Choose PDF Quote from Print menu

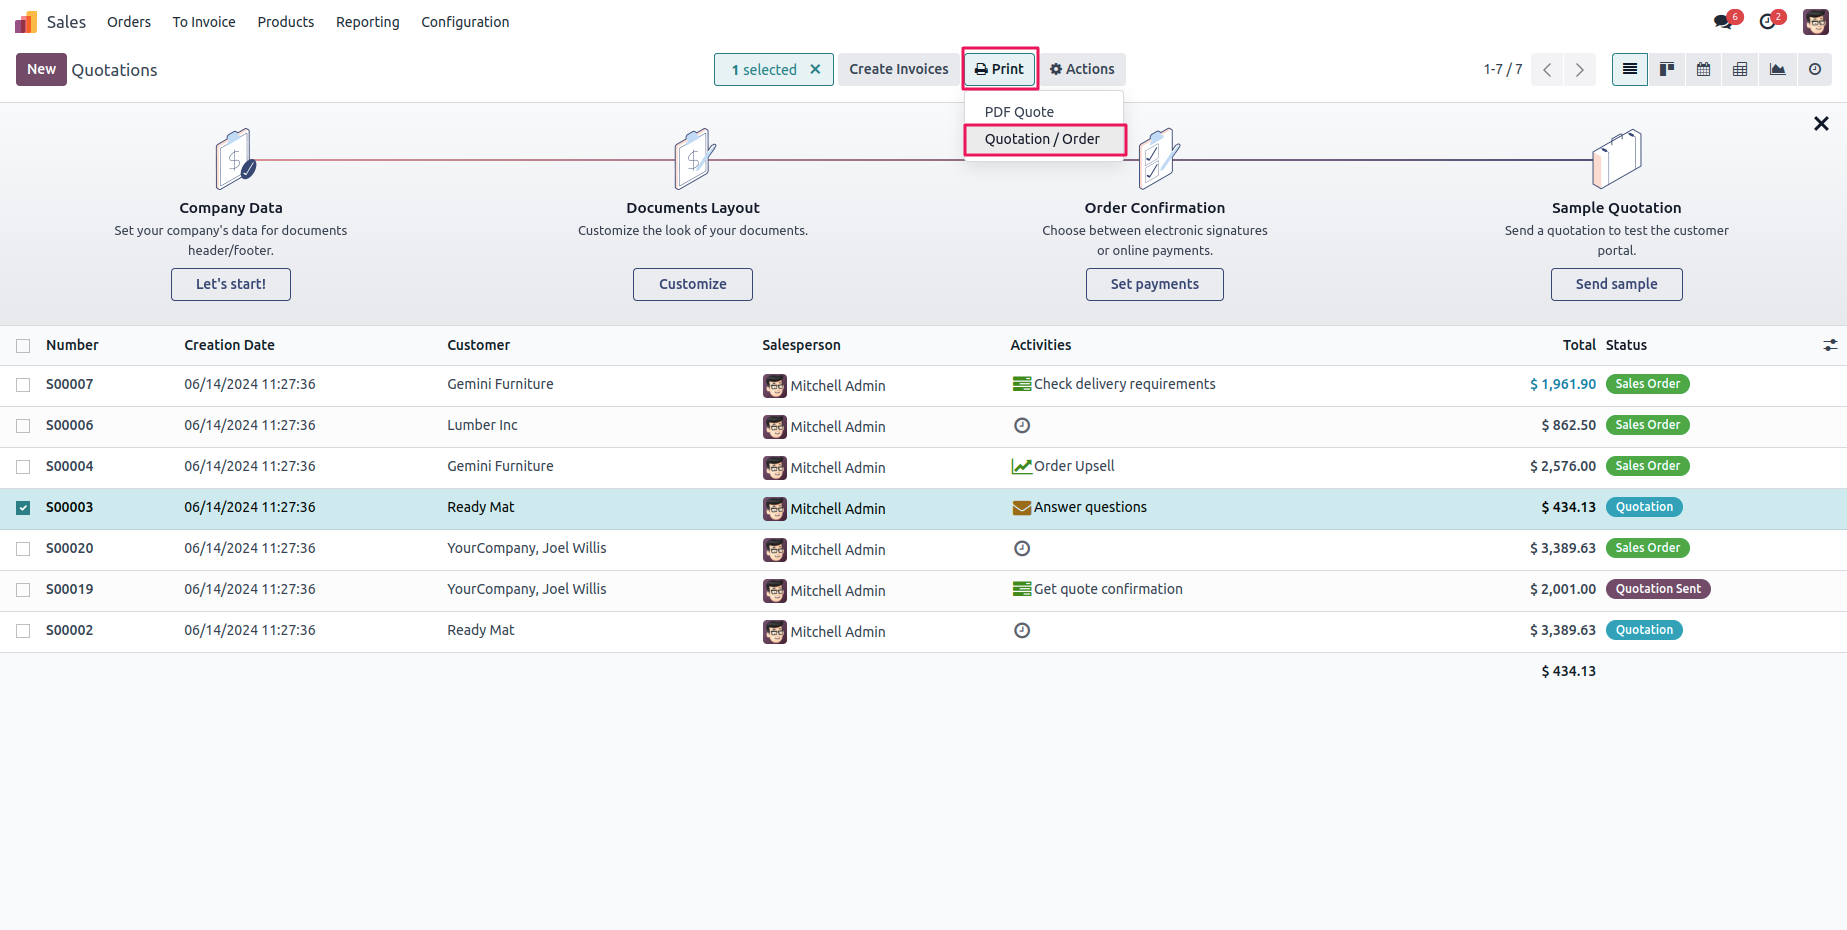click(1019, 112)
